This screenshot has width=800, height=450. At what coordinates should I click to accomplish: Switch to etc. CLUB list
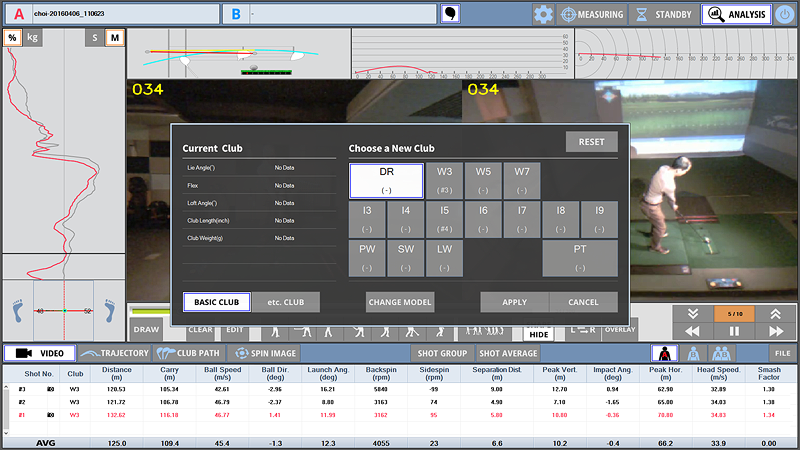click(285, 302)
